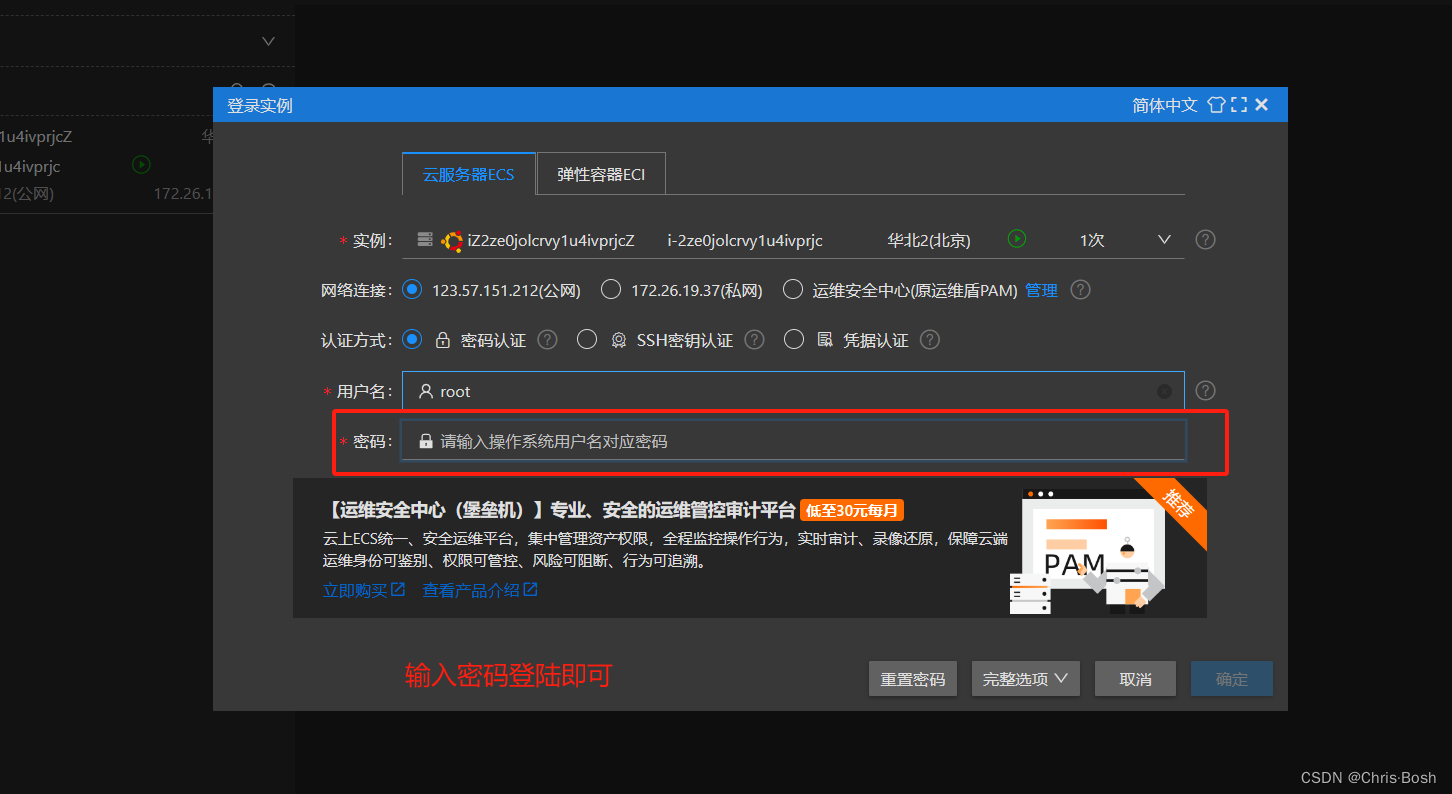The image size is (1452, 794).
Task: Click the Ubuntu OS icon in instance row
Action: pyautogui.click(x=452, y=241)
